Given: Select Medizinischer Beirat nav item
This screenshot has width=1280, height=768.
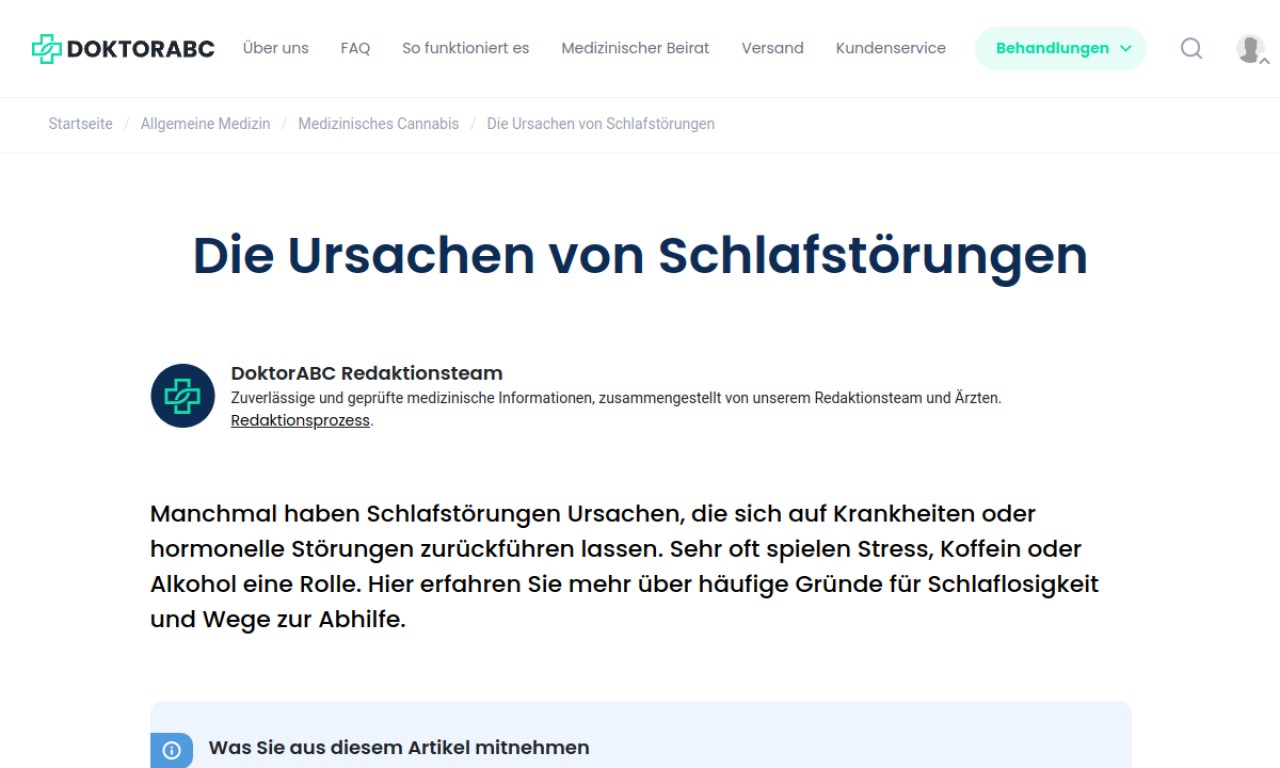Looking at the screenshot, I should click(635, 48).
